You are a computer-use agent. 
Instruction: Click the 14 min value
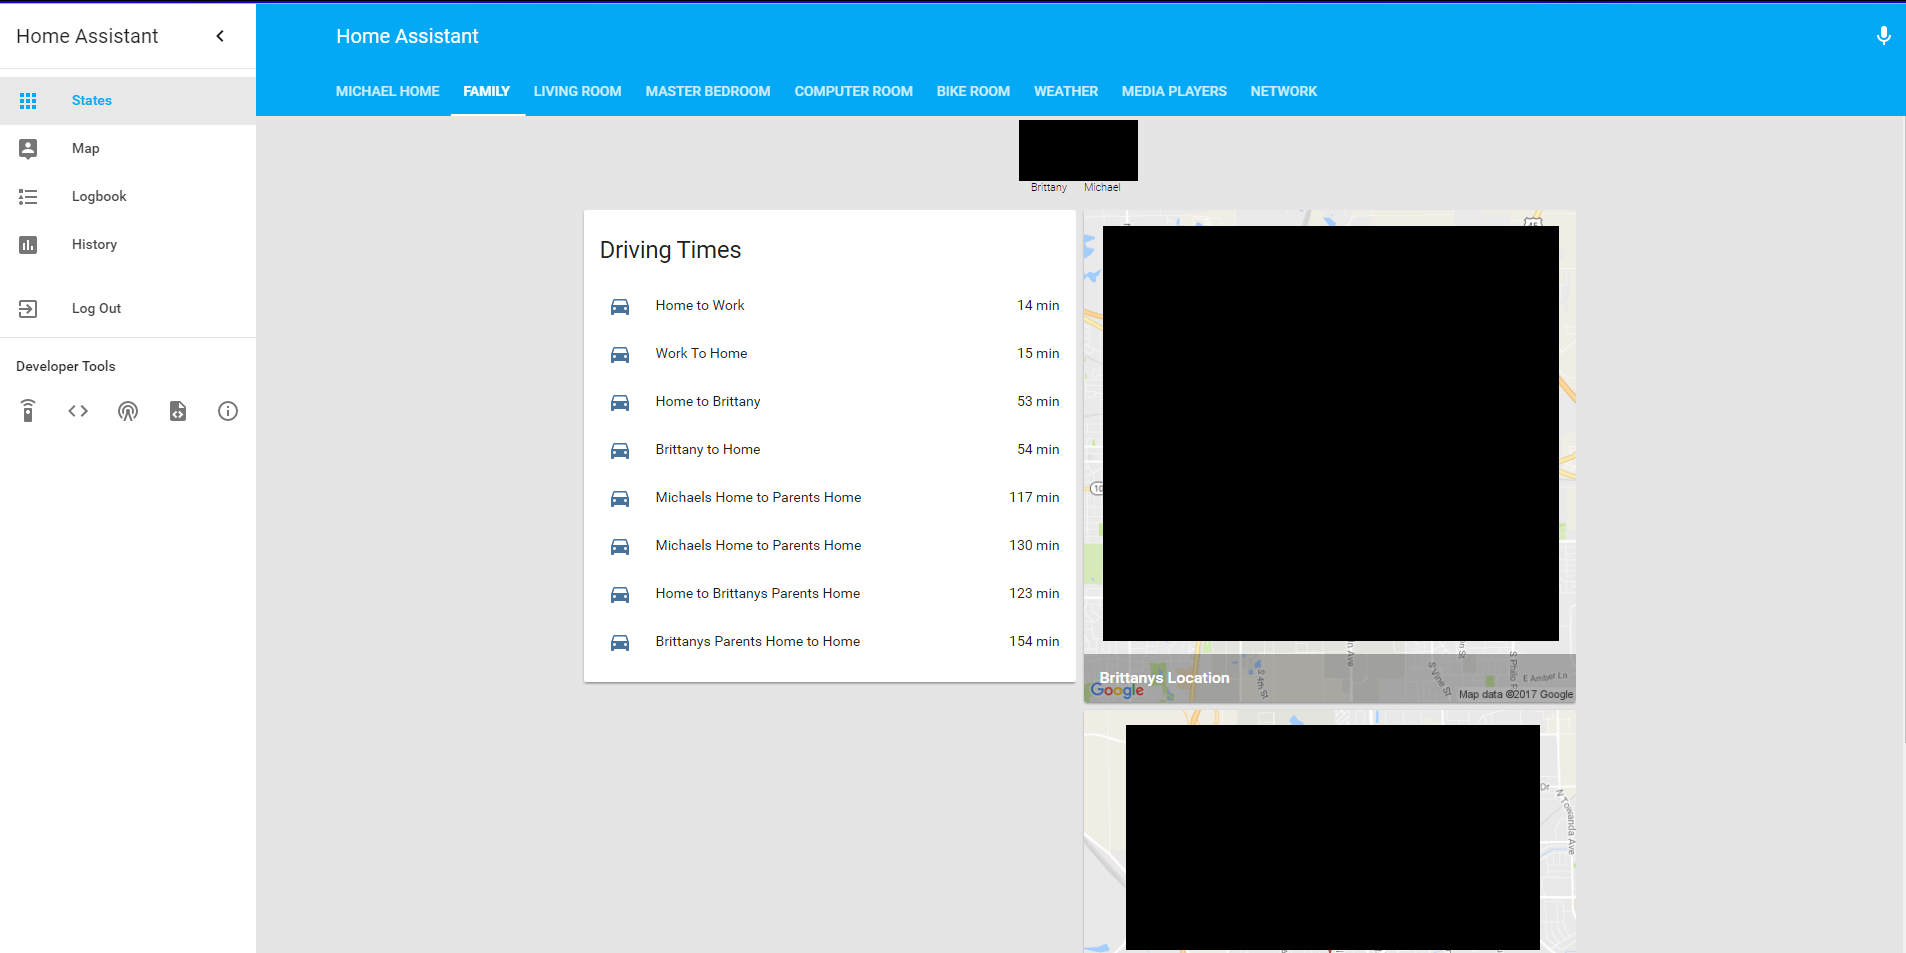click(x=1038, y=306)
